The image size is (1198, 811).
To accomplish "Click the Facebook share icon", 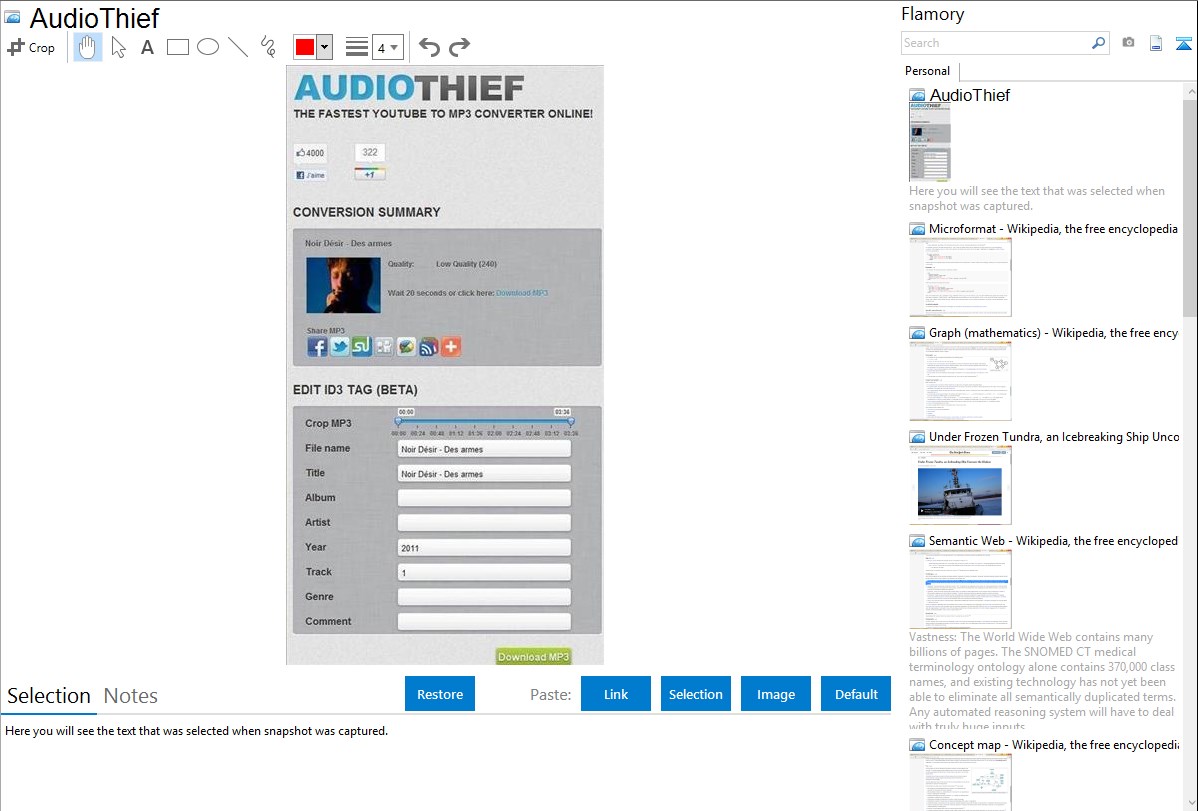I will pyautogui.click(x=317, y=347).
